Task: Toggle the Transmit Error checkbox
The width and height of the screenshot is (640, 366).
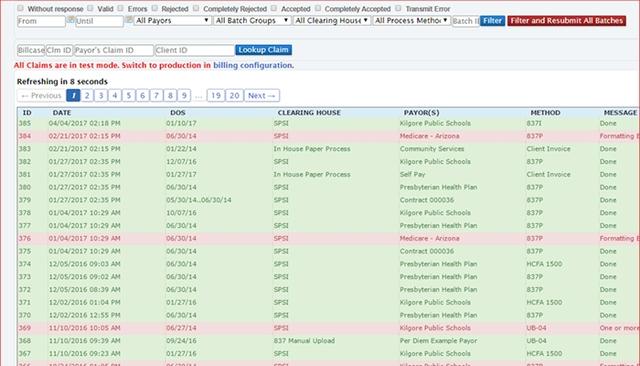Action: click(x=398, y=8)
